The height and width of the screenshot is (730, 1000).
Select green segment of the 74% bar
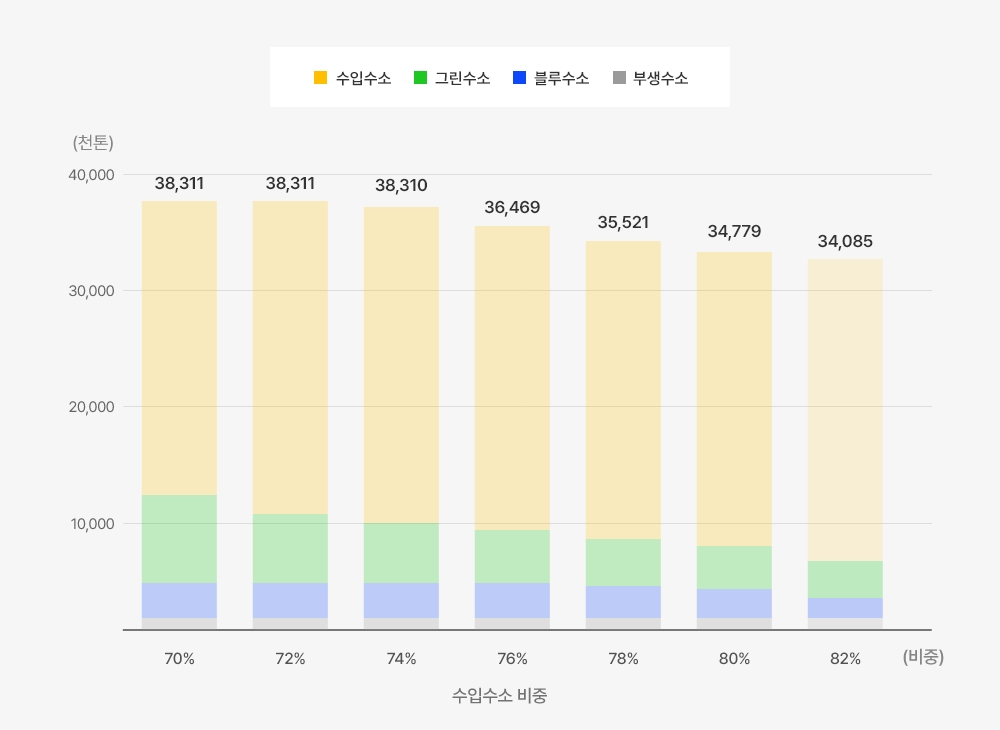coord(401,553)
